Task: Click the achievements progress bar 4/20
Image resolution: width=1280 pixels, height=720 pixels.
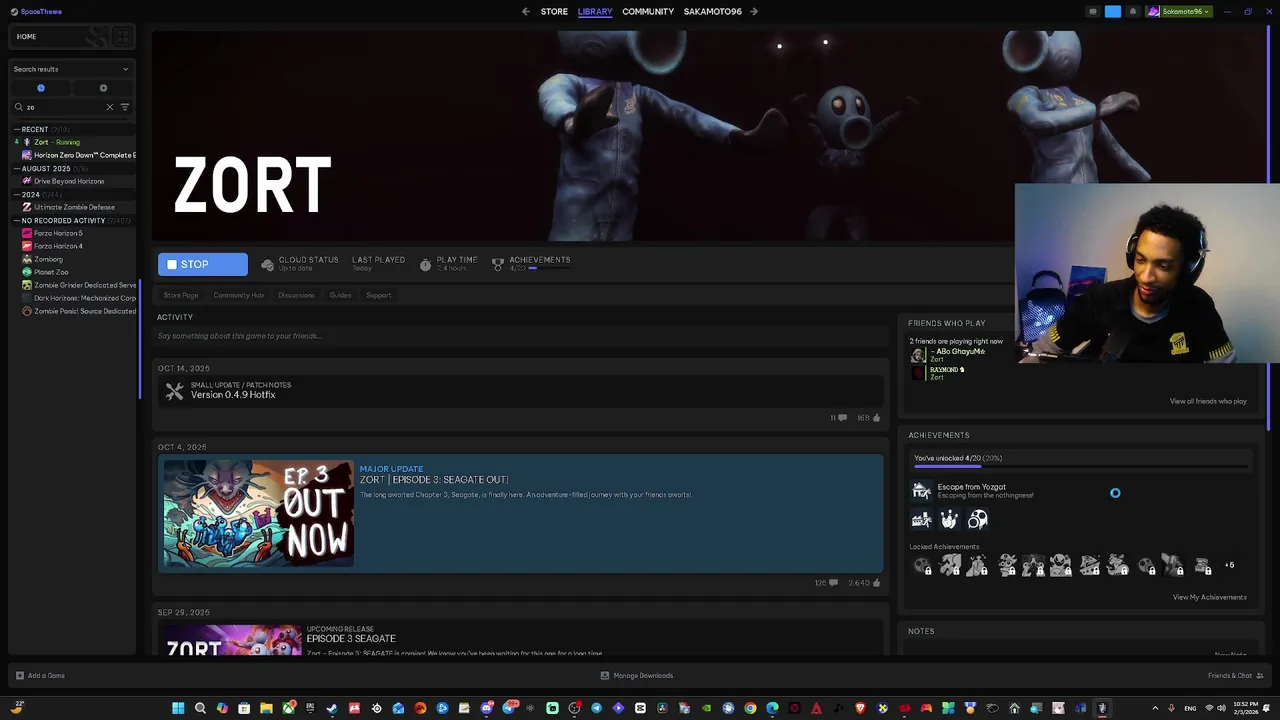Action: pos(1080,466)
